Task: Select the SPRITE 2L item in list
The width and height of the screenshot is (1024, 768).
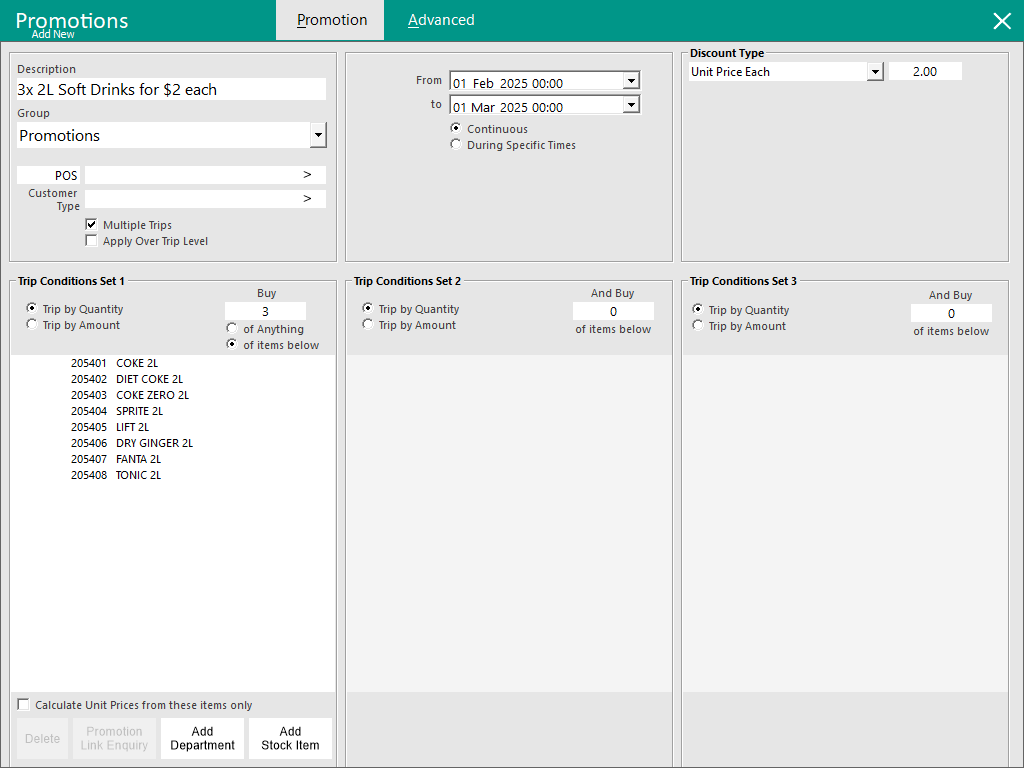Action: [x=139, y=411]
